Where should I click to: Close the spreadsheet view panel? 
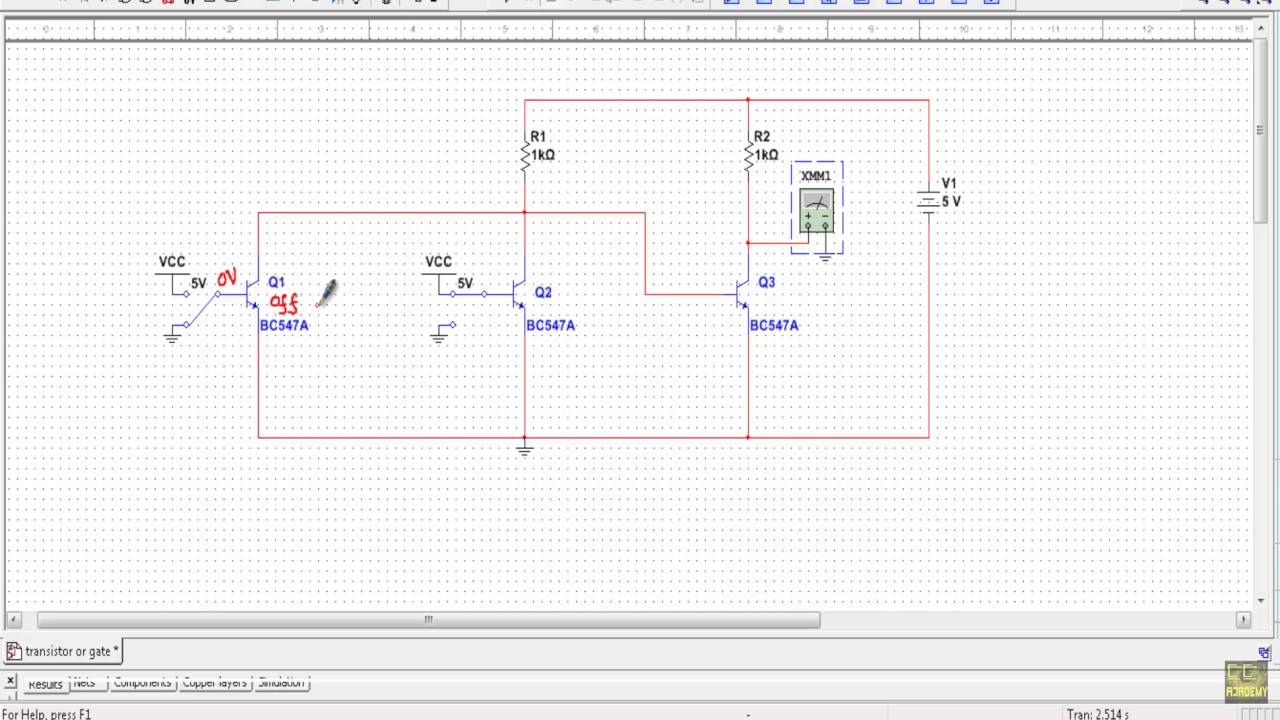pyautogui.click(x=10, y=682)
